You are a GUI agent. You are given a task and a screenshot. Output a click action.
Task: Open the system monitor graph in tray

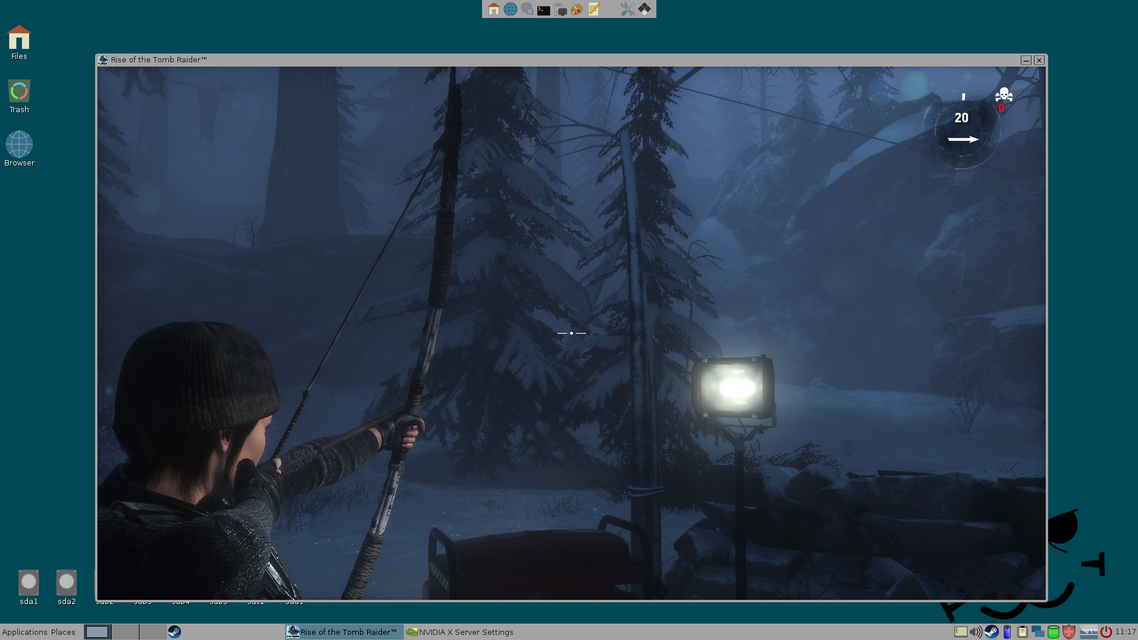pyautogui.click(x=1089, y=632)
